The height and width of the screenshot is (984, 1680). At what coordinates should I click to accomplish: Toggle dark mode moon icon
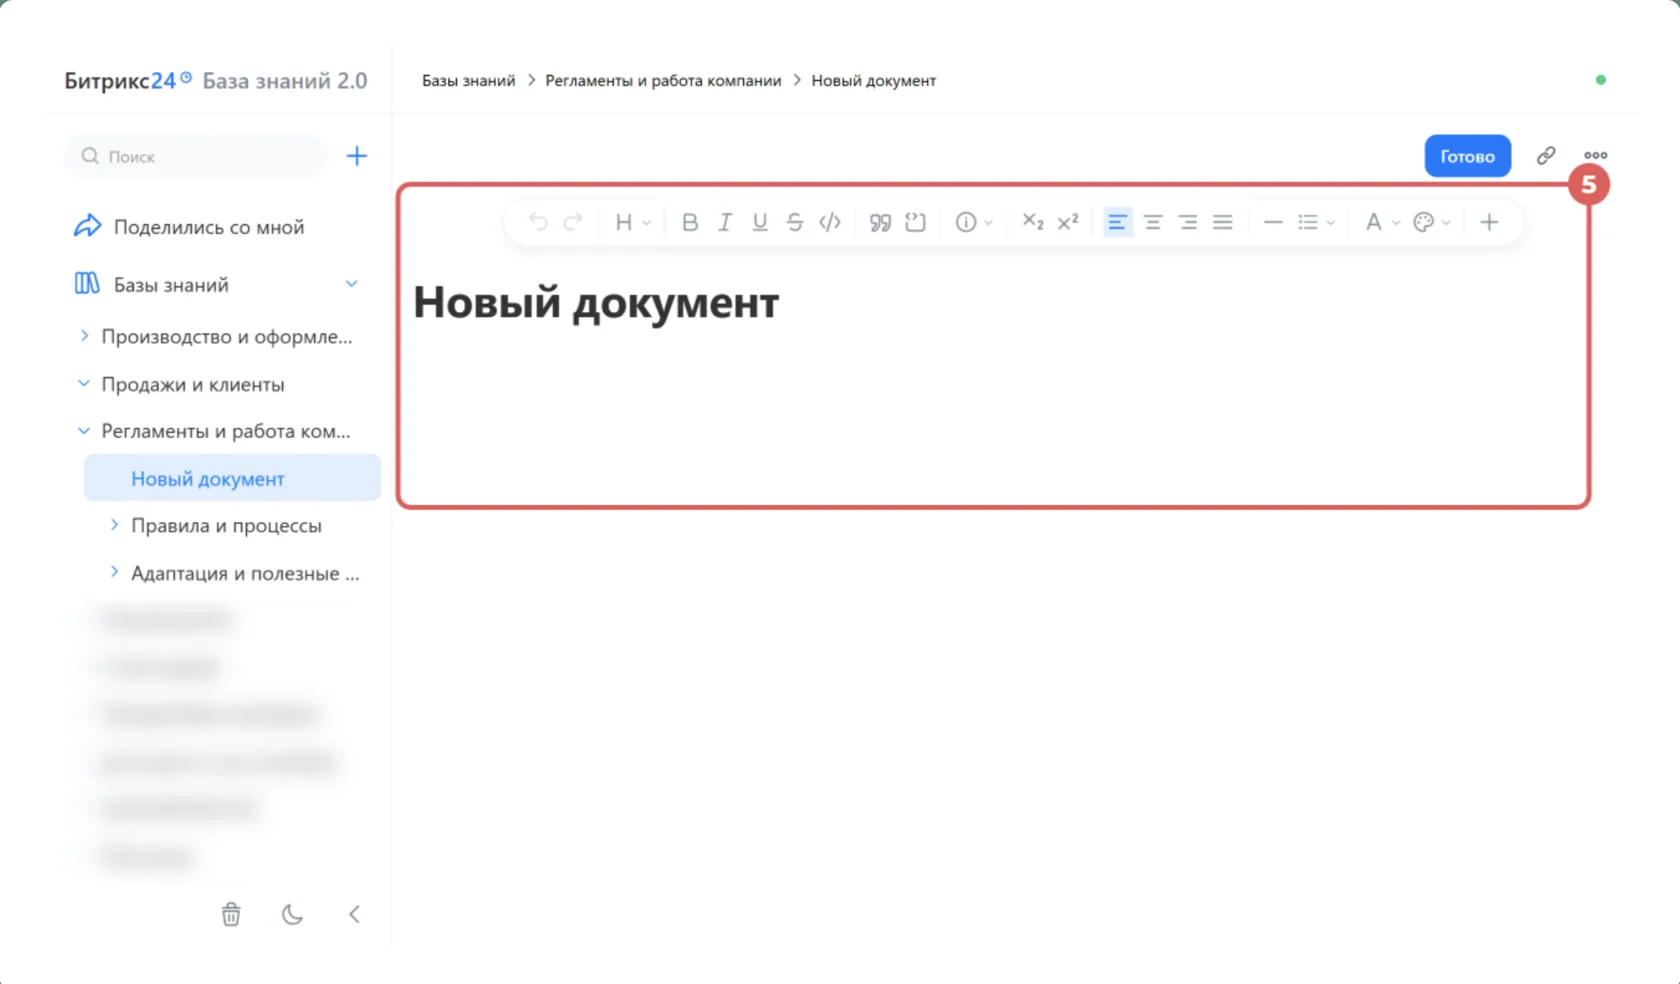[x=292, y=914]
